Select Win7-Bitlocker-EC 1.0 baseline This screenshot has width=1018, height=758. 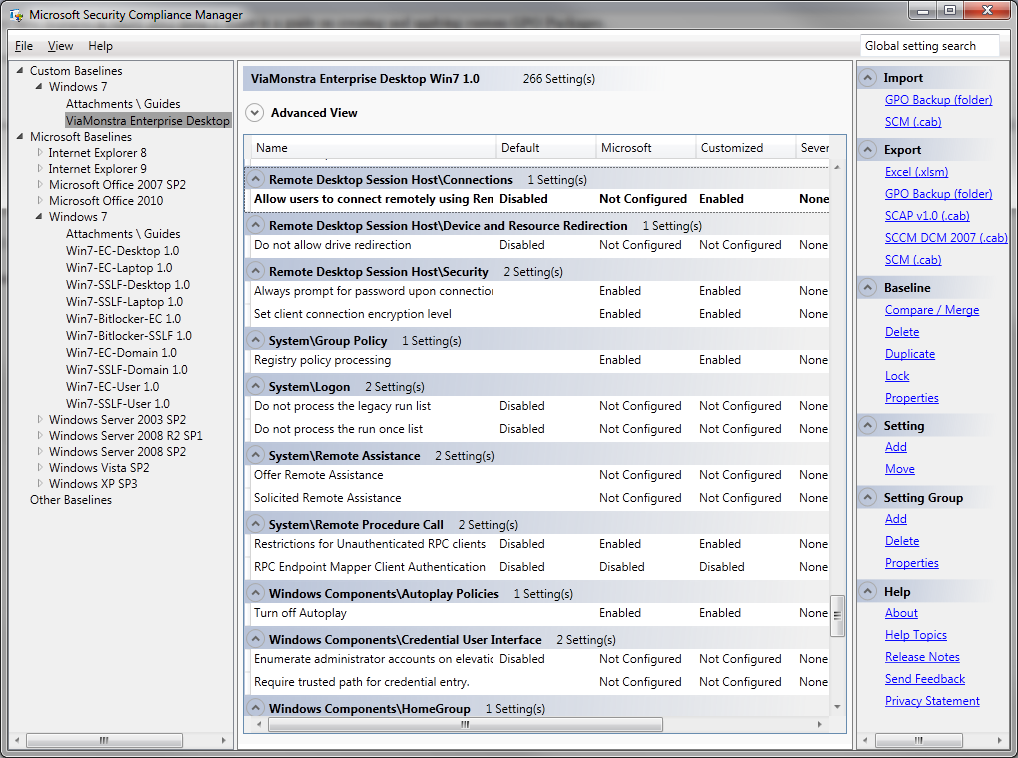[x=123, y=319]
